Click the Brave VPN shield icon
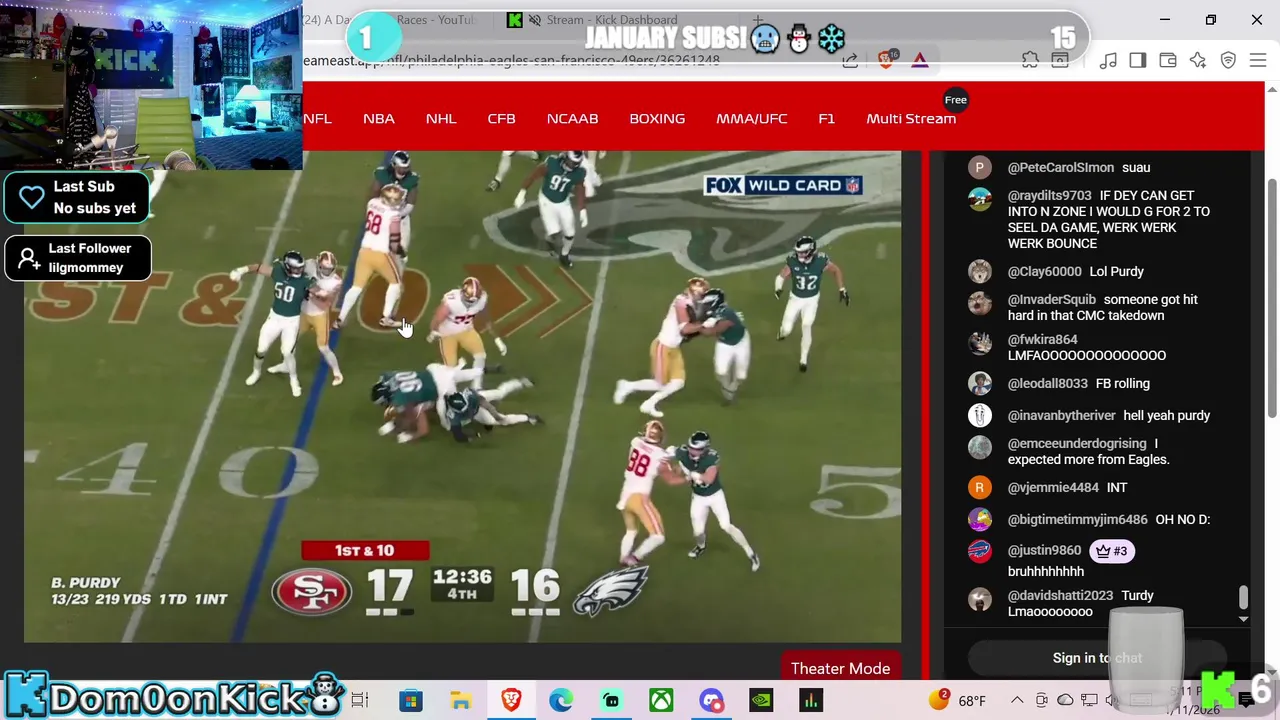Image resolution: width=1280 pixels, height=720 pixels. (x=1228, y=61)
